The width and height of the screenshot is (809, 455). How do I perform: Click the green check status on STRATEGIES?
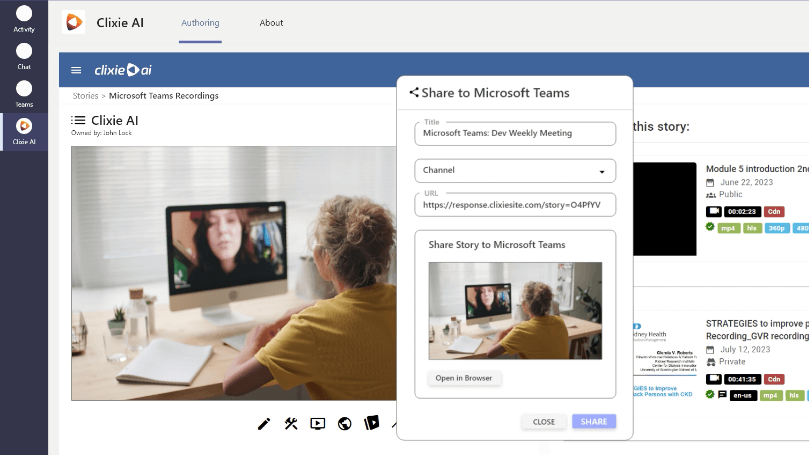710,394
